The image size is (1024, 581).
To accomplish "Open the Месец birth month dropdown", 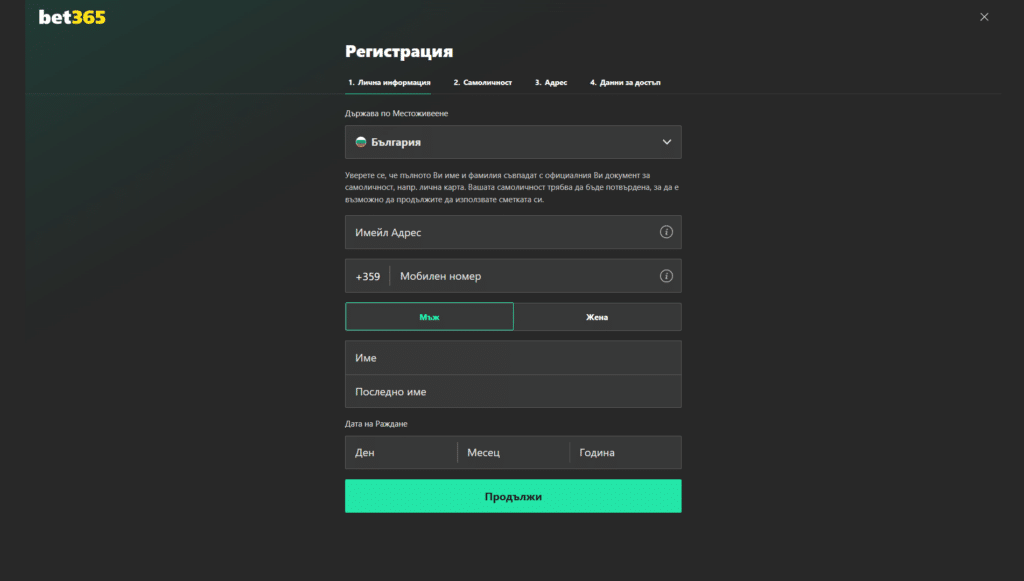I will click(x=512, y=453).
